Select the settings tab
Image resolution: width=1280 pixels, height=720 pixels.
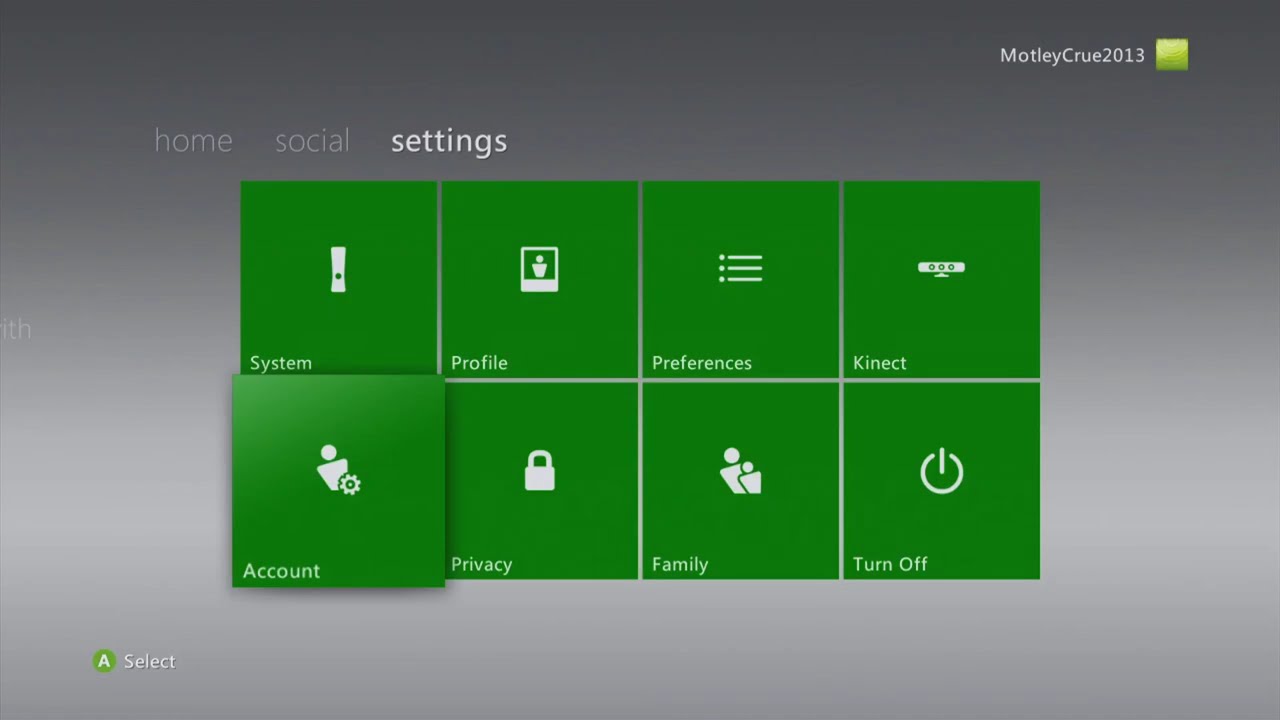coord(449,142)
